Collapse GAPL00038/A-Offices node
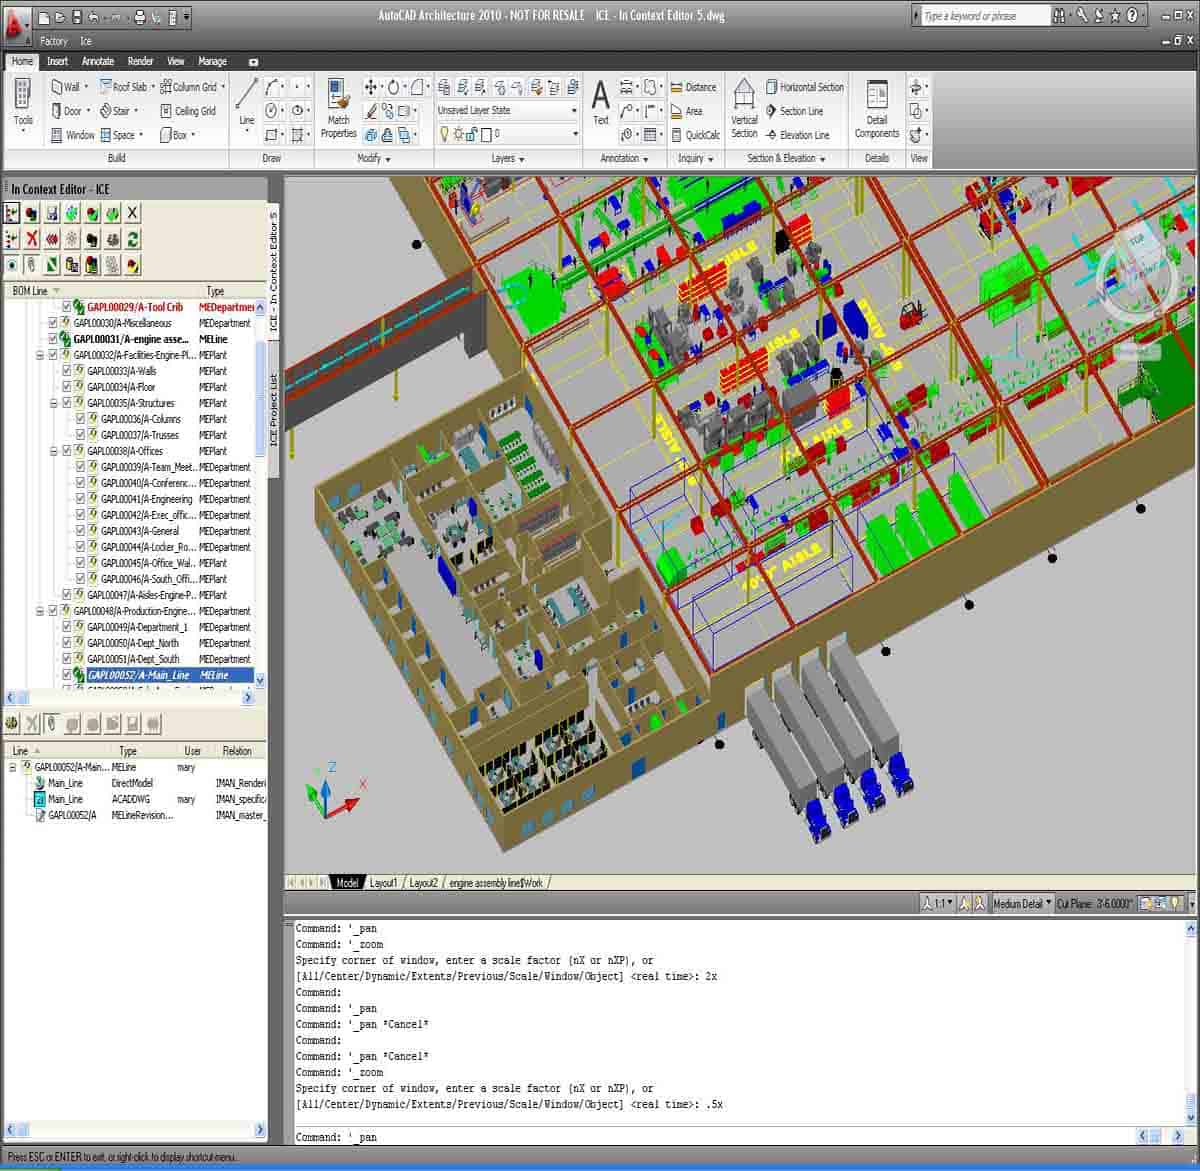1200x1171 pixels. [55, 451]
